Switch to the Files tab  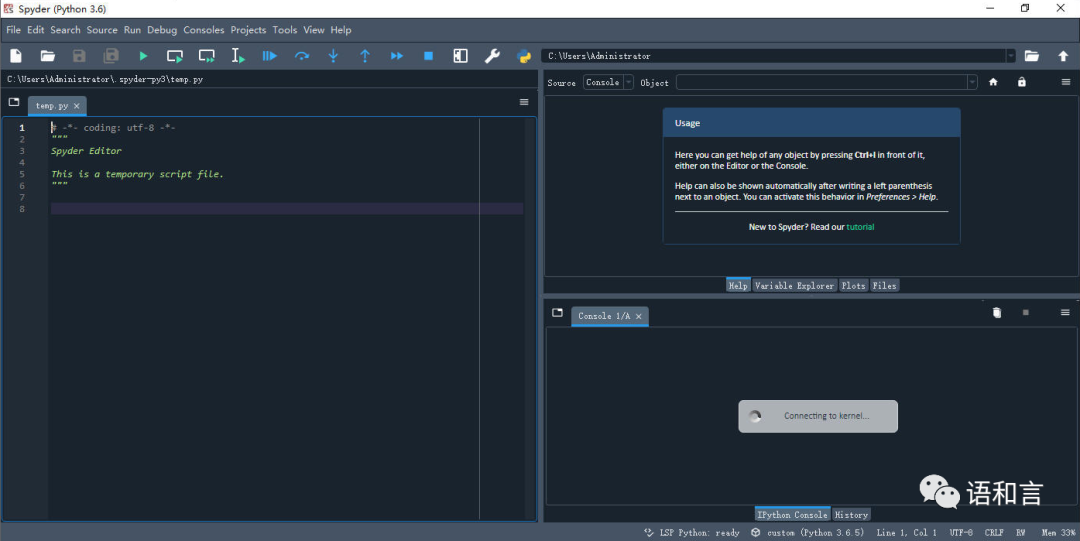pyautogui.click(x=884, y=285)
